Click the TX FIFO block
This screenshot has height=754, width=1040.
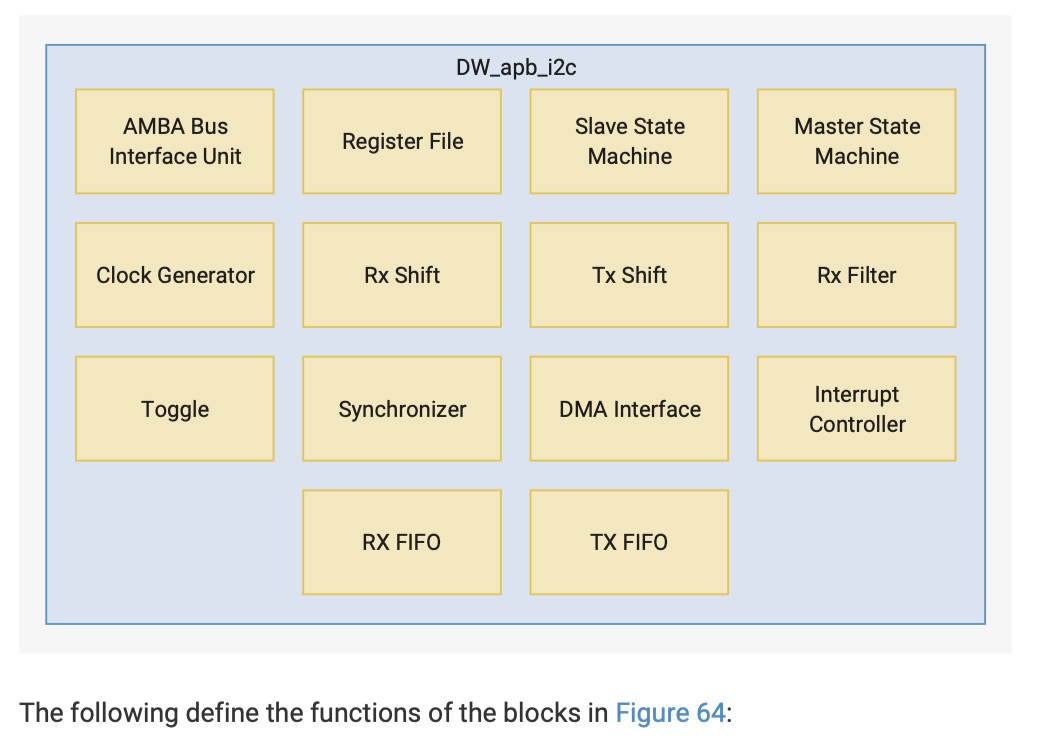pyautogui.click(x=629, y=542)
